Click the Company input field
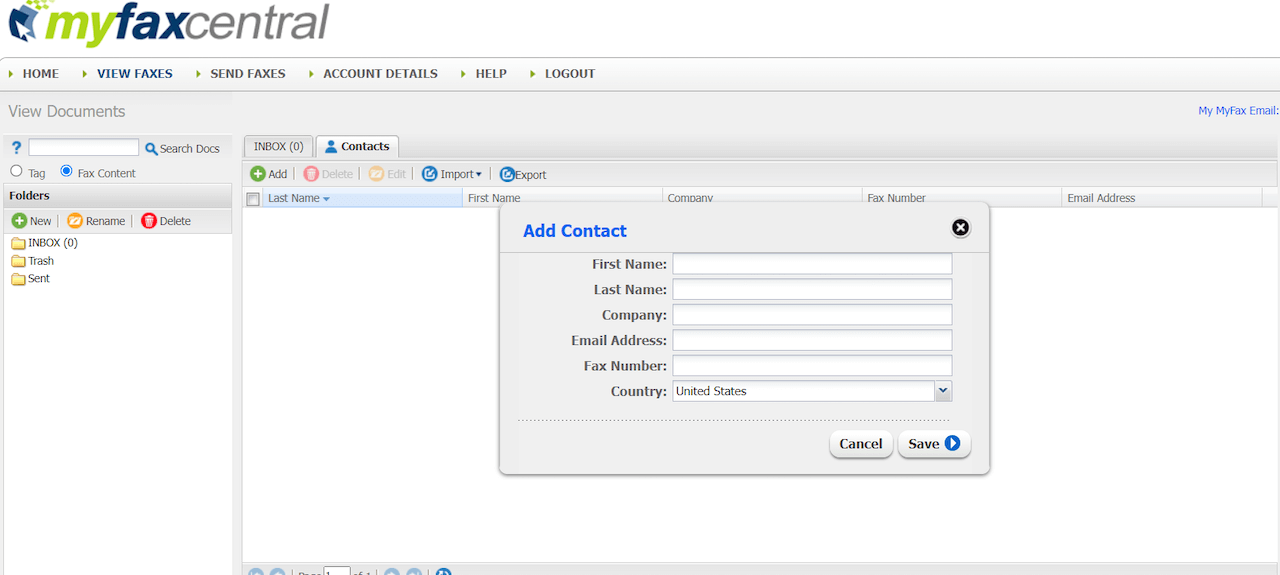The image size is (1280, 575). [812, 315]
